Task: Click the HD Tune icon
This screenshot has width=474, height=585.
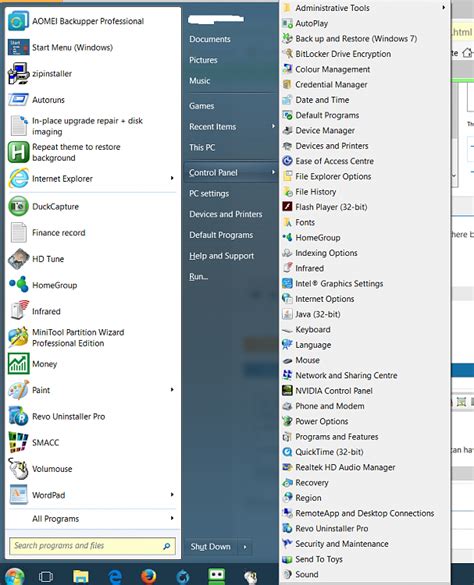Action: pos(18,259)
